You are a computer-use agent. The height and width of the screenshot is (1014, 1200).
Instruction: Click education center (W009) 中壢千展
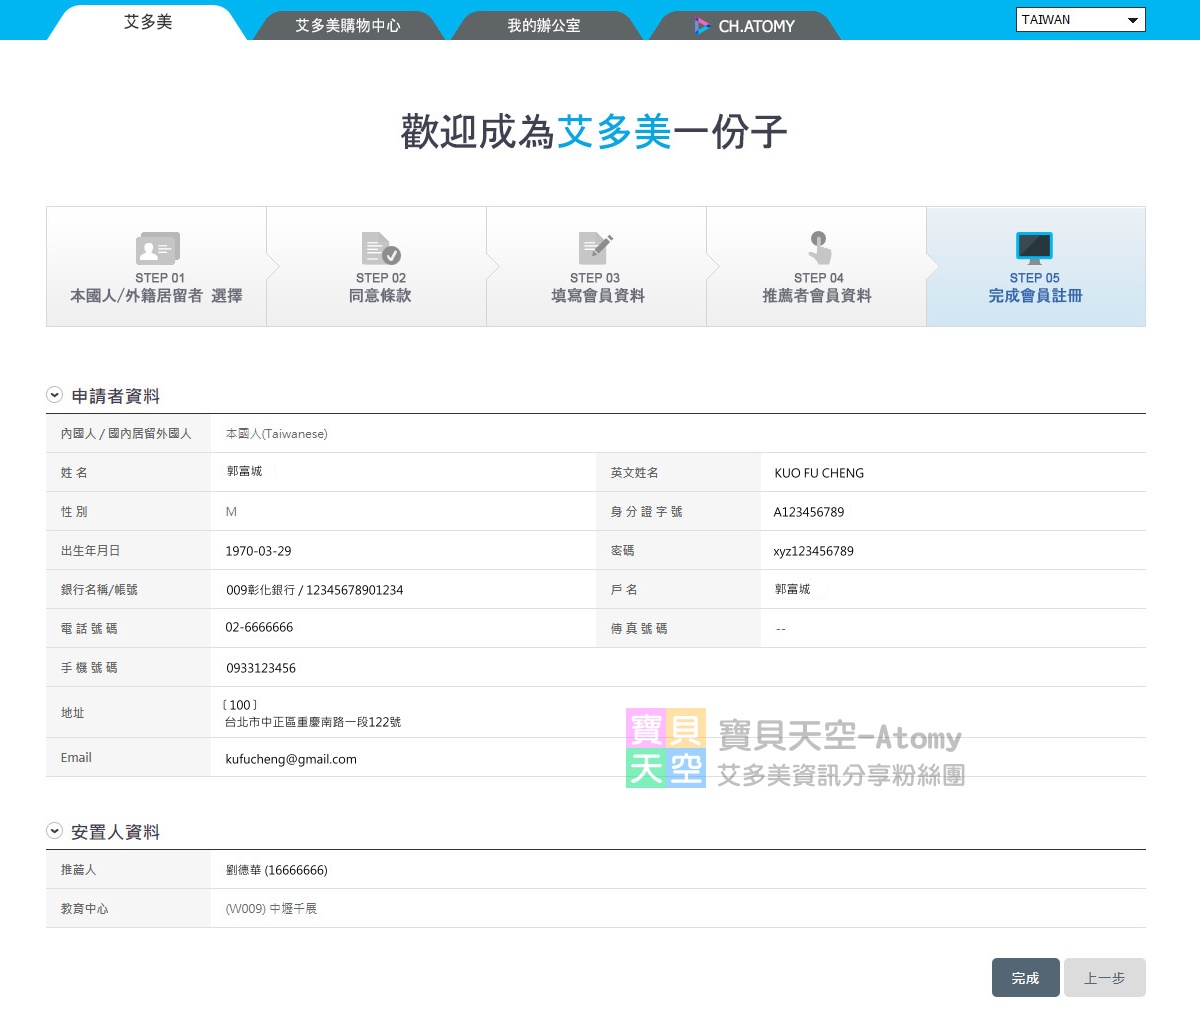pos(271,909)
